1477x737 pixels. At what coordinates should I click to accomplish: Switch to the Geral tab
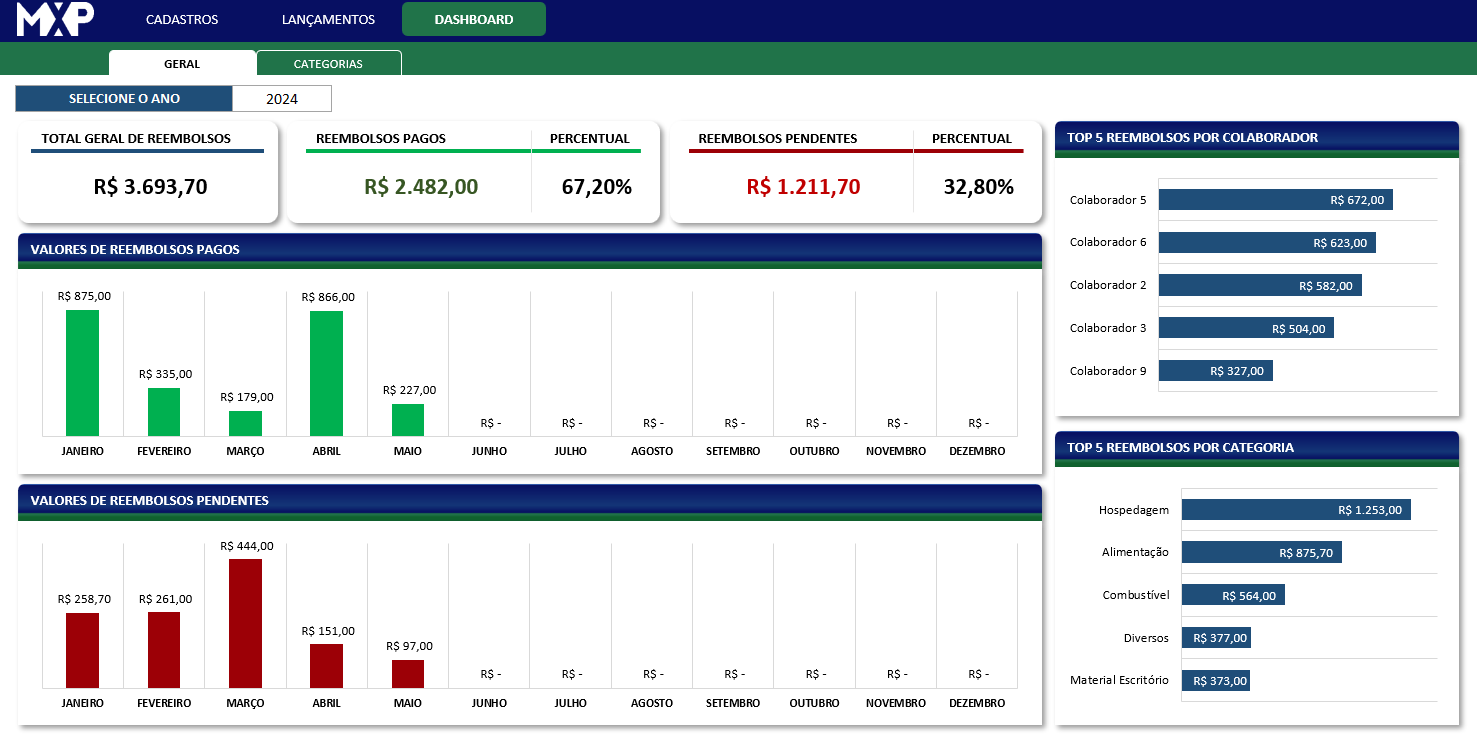click(x=182, y=63)
